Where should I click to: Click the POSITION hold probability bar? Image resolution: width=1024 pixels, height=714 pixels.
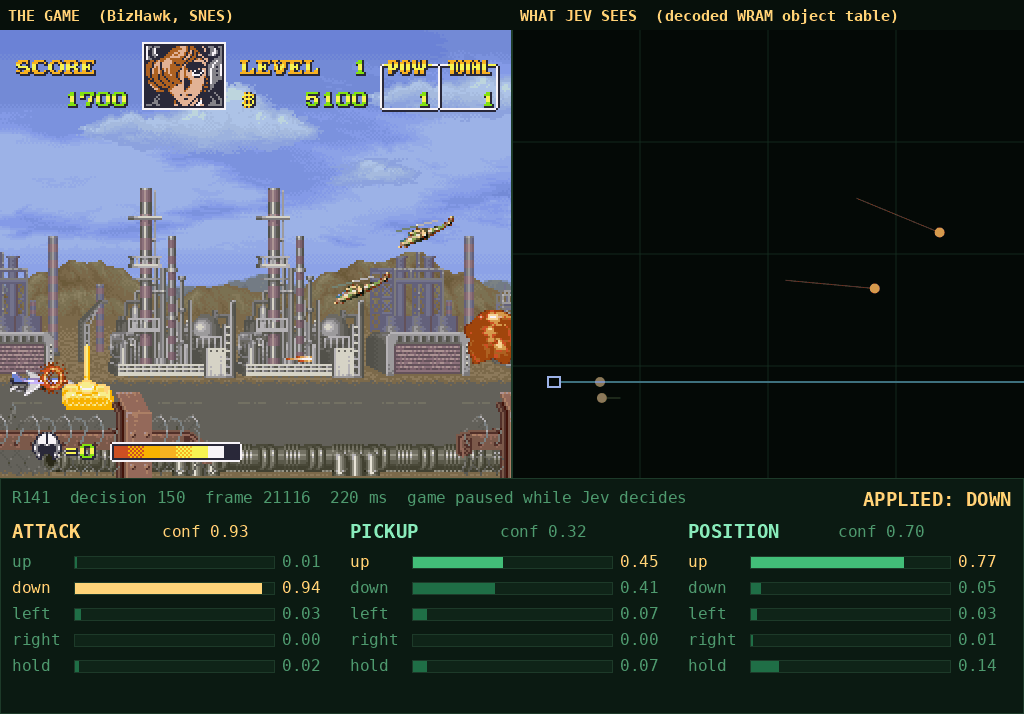(x=850, y=666)
